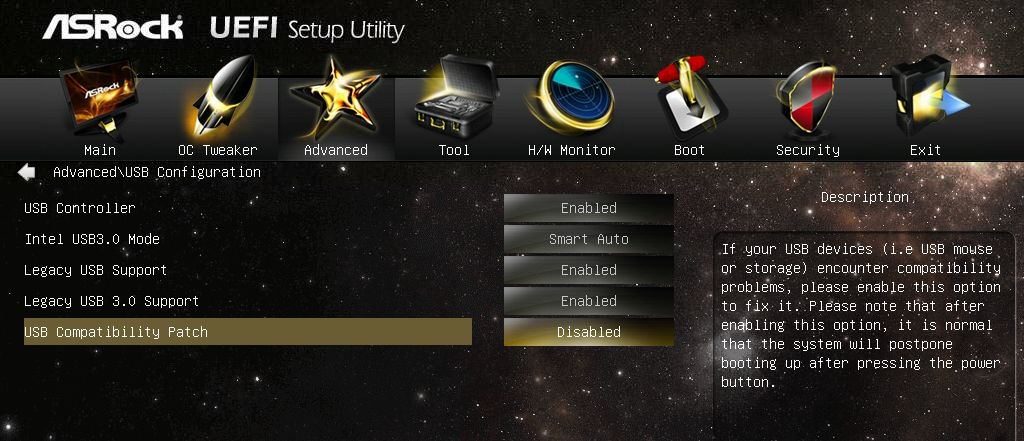Open the Boot joystick icon

click(x=690, y=97)
